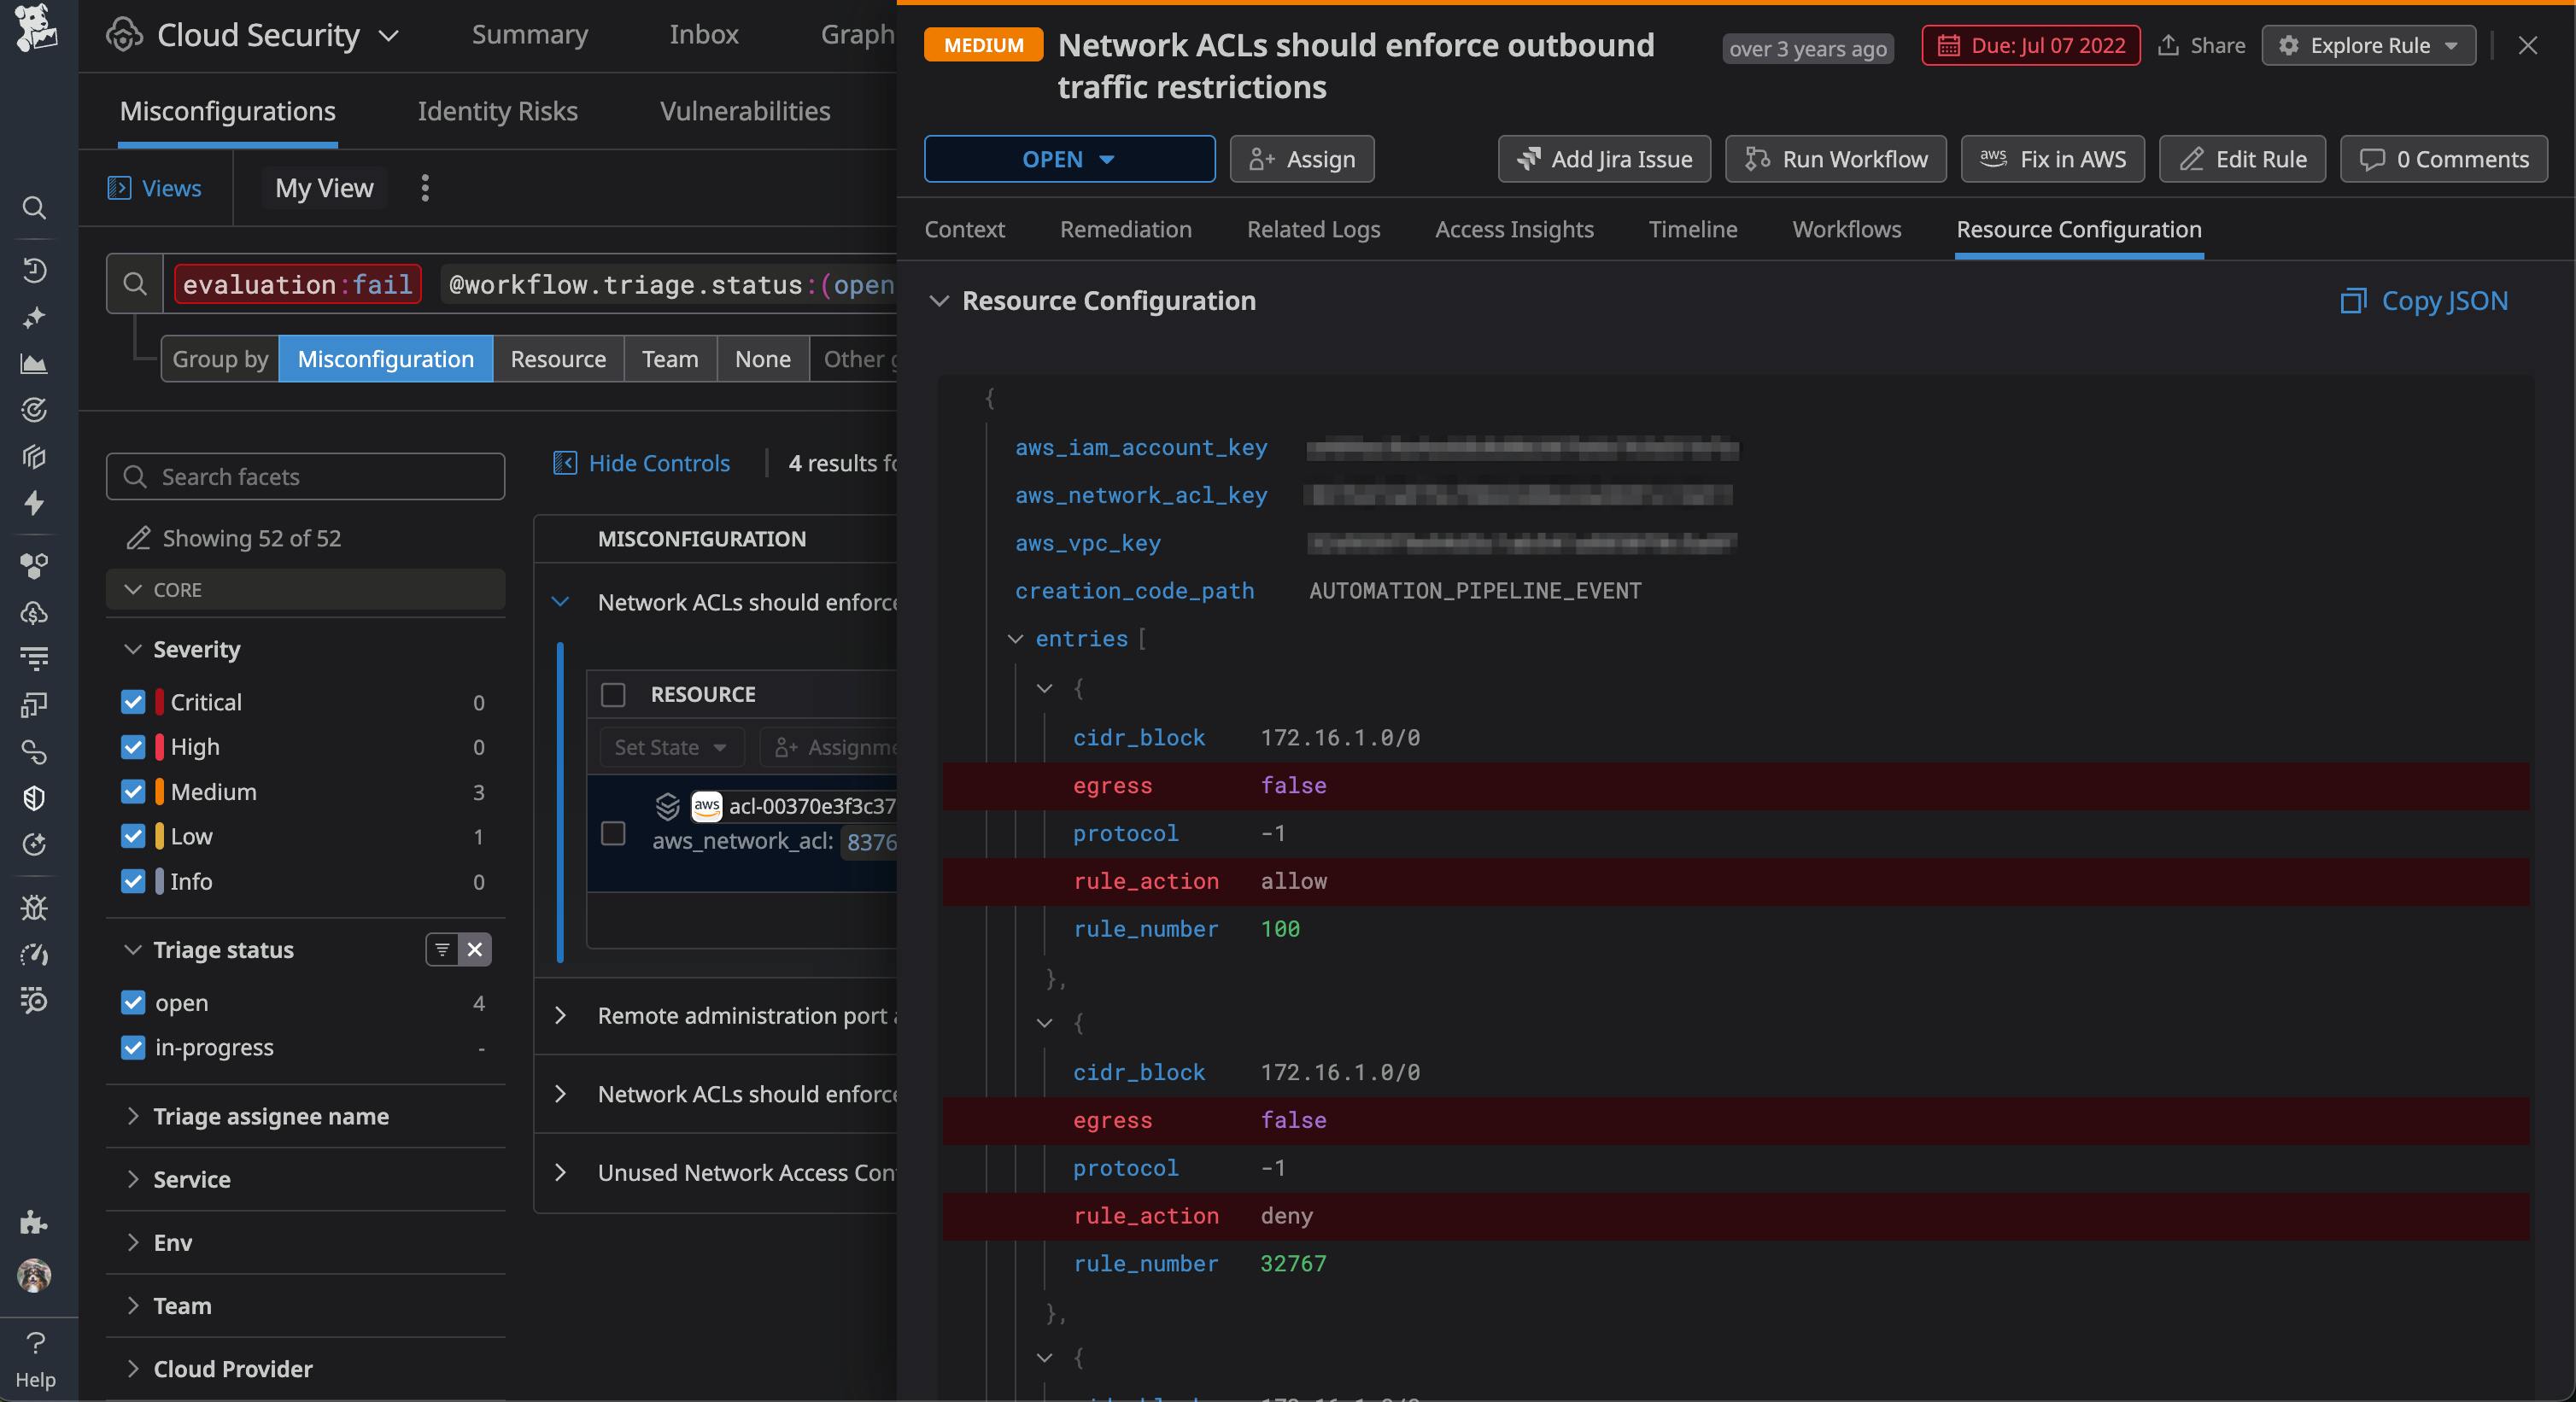Click the Search facets input field
This screenshot has height=1402, width=2576.
(x=305, y=476)
